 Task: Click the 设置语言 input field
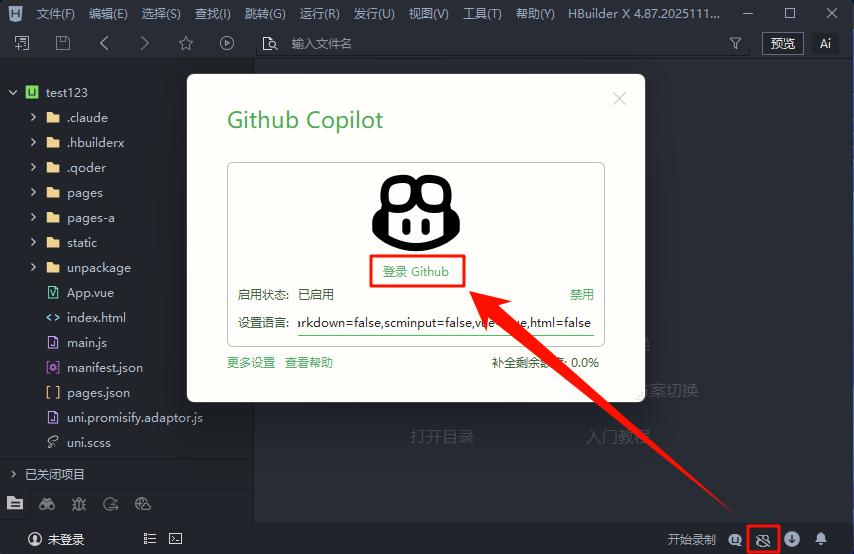click(445, 323)
